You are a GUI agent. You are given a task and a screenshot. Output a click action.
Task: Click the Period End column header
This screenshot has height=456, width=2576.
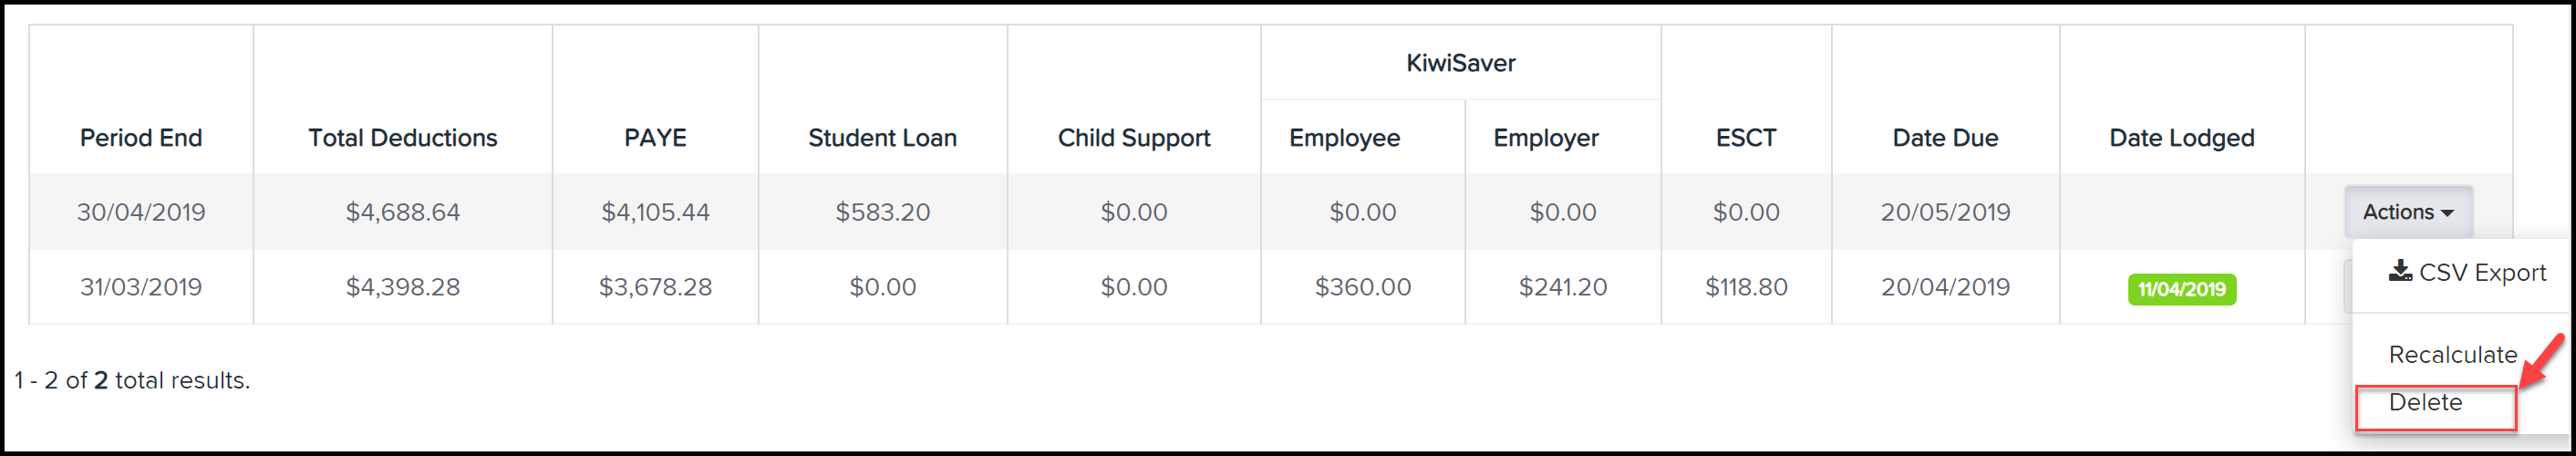click(x=141, y=138)
